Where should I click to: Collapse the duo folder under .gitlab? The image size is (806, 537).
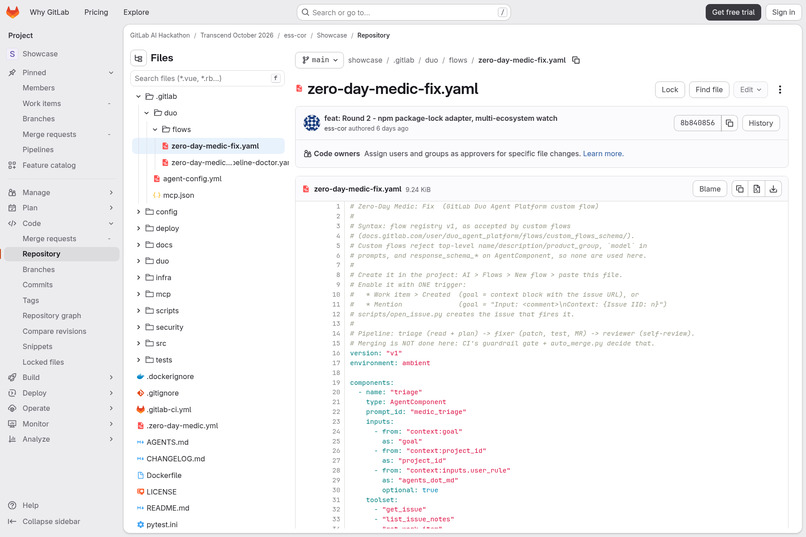point(146,113)
